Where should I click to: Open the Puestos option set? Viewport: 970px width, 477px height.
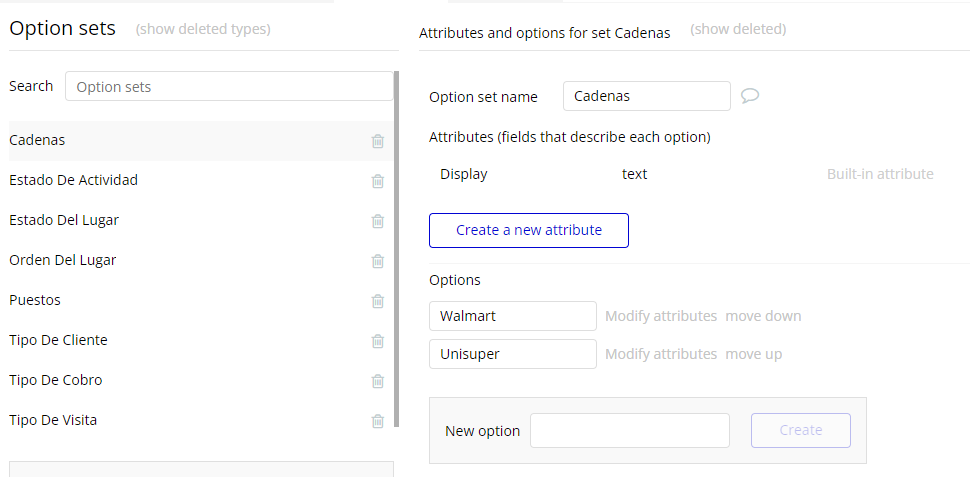[35, 300]
